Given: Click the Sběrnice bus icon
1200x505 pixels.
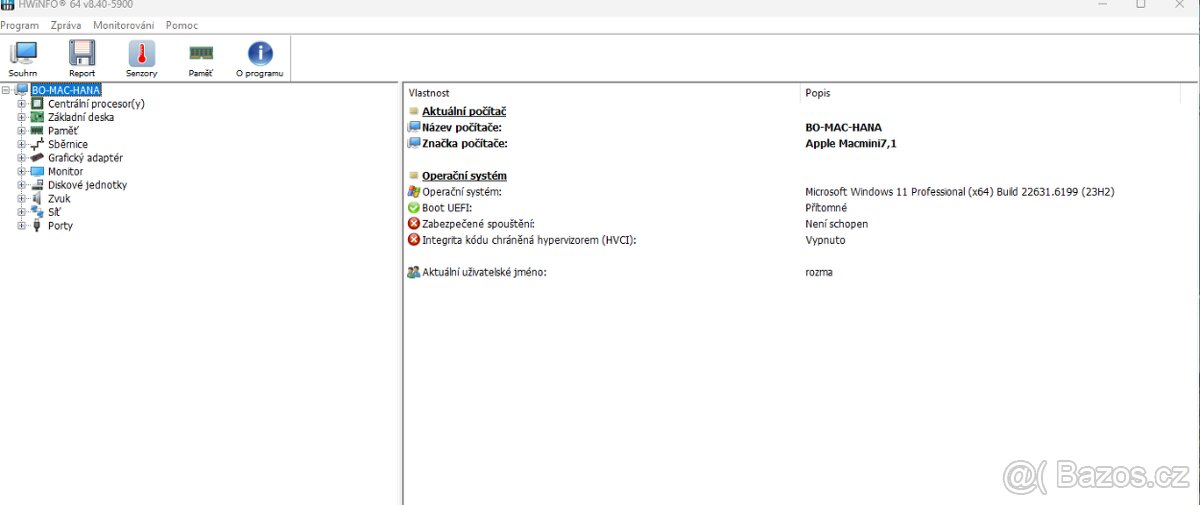Looking at the screenshot, I should click(38, 144).
